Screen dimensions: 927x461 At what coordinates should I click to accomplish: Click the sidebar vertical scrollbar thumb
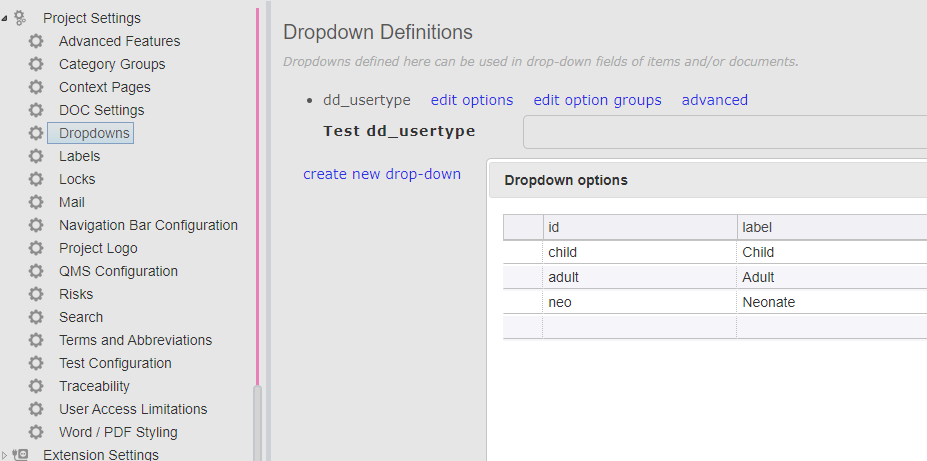point(257,420)
